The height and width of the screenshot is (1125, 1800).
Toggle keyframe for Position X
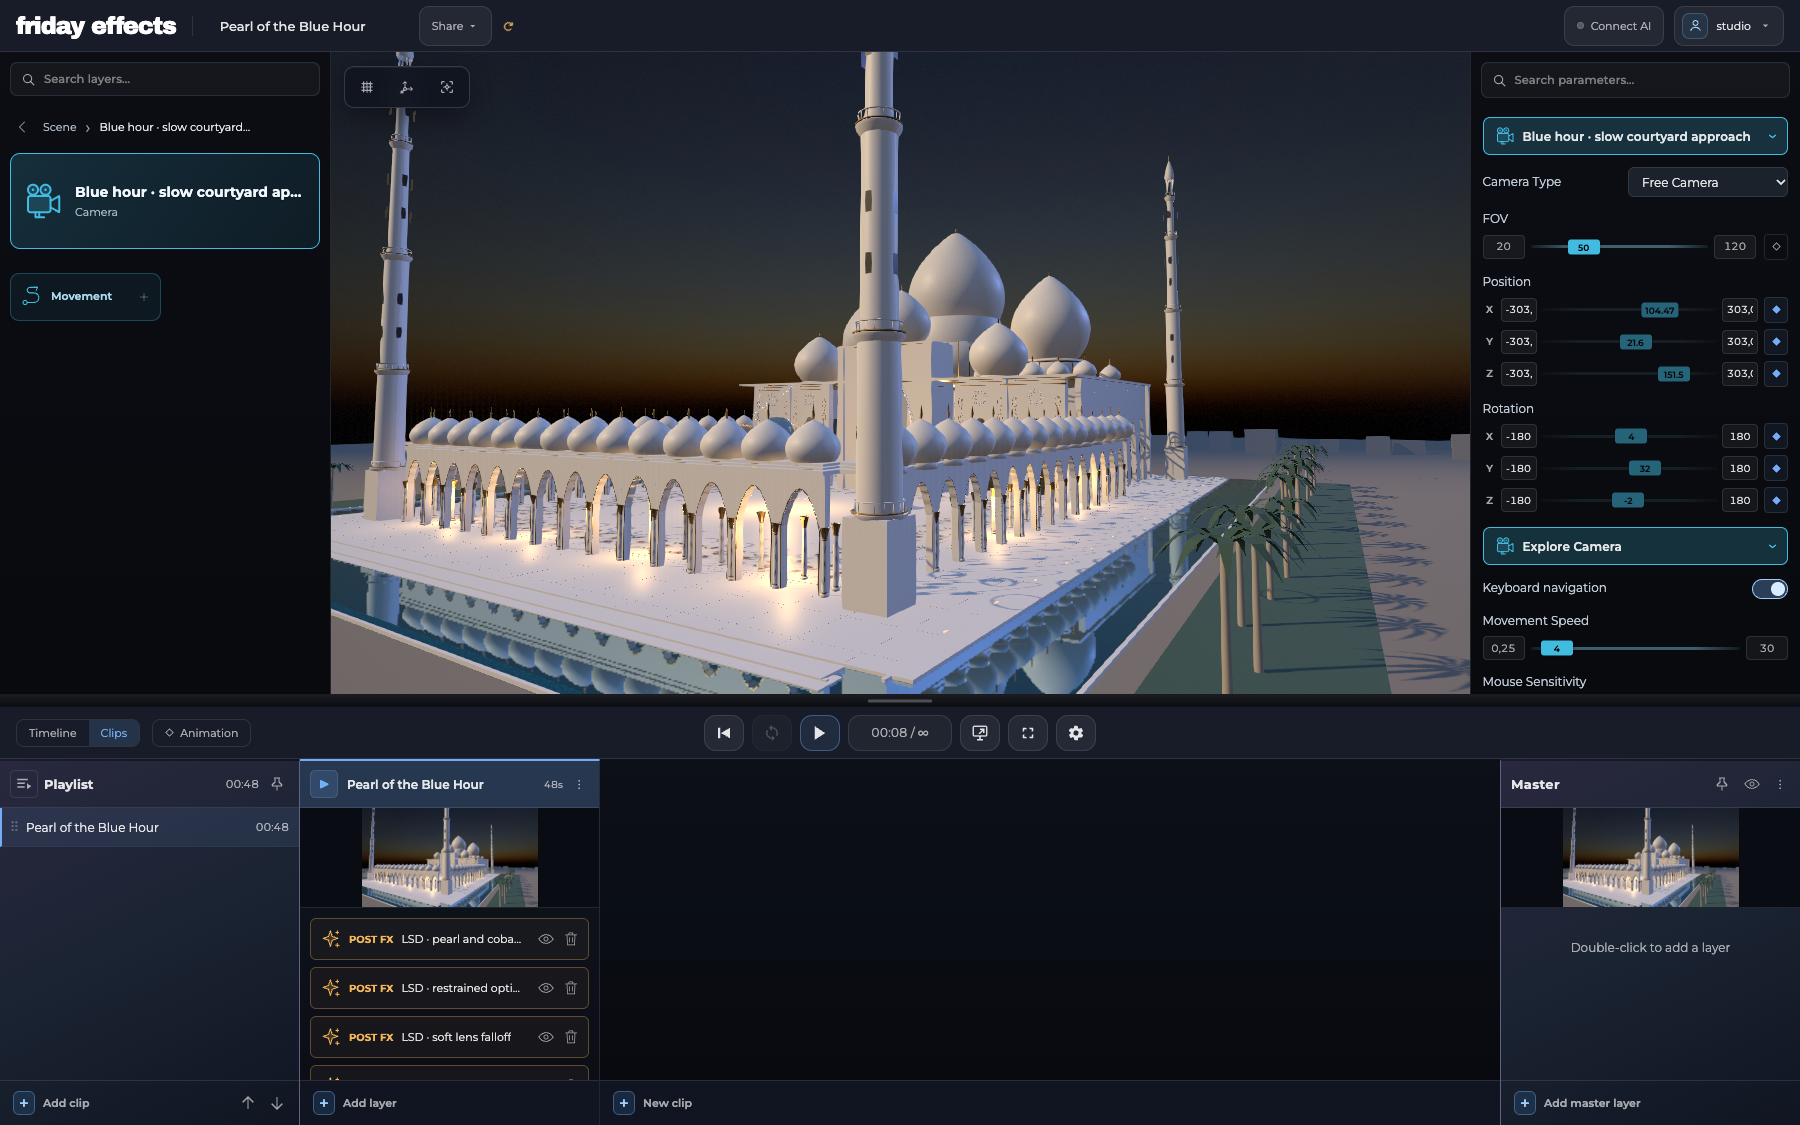coord(1776,310)
